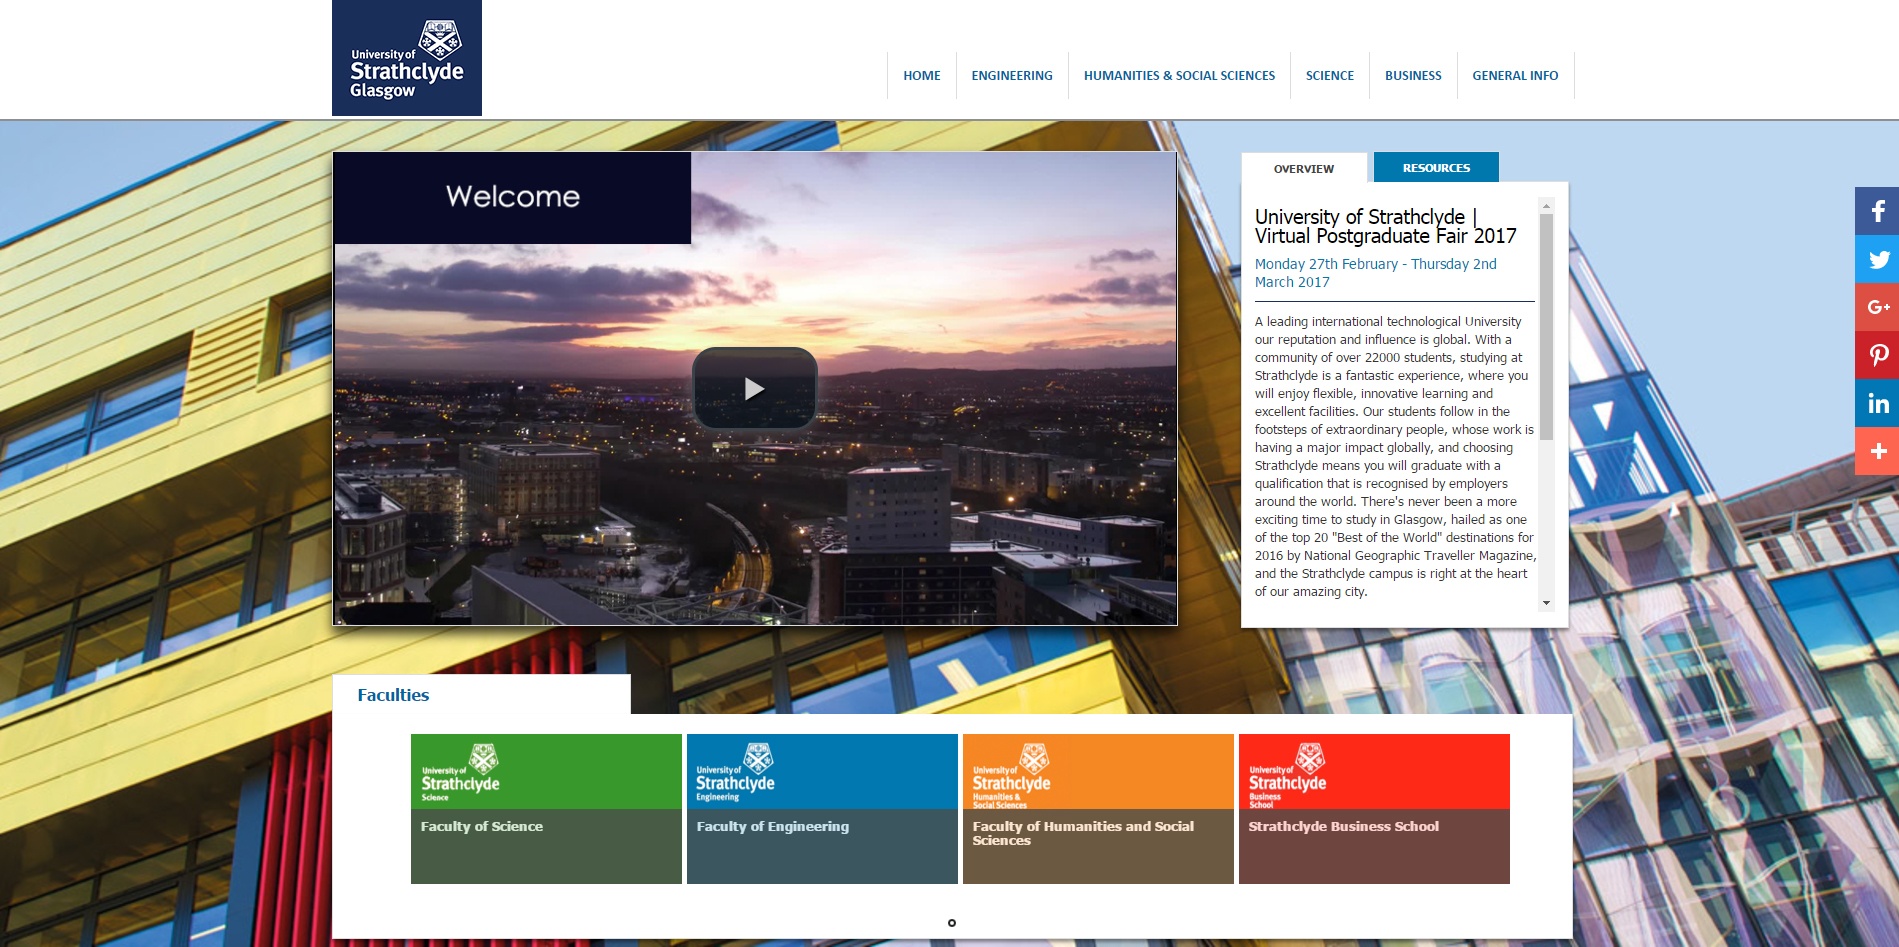Viewport: 1899px width, 947px height.
Task: Share page on Pinterest
Action: click(x=1877, y=355)
